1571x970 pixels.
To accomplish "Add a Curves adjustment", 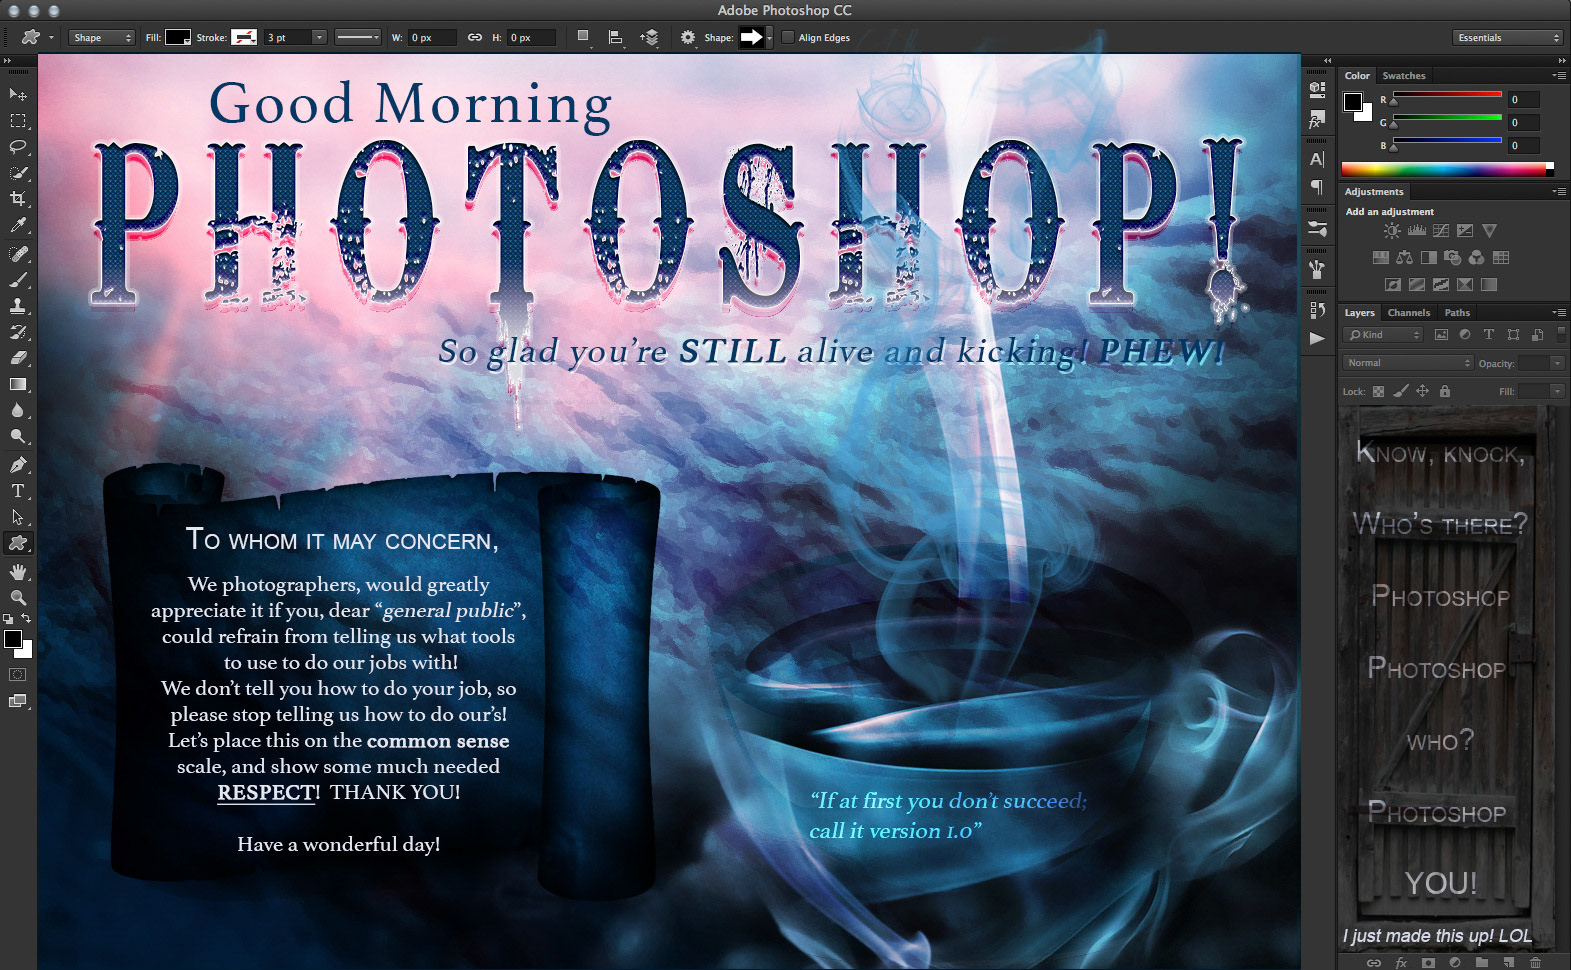I will coord(1441,231).
